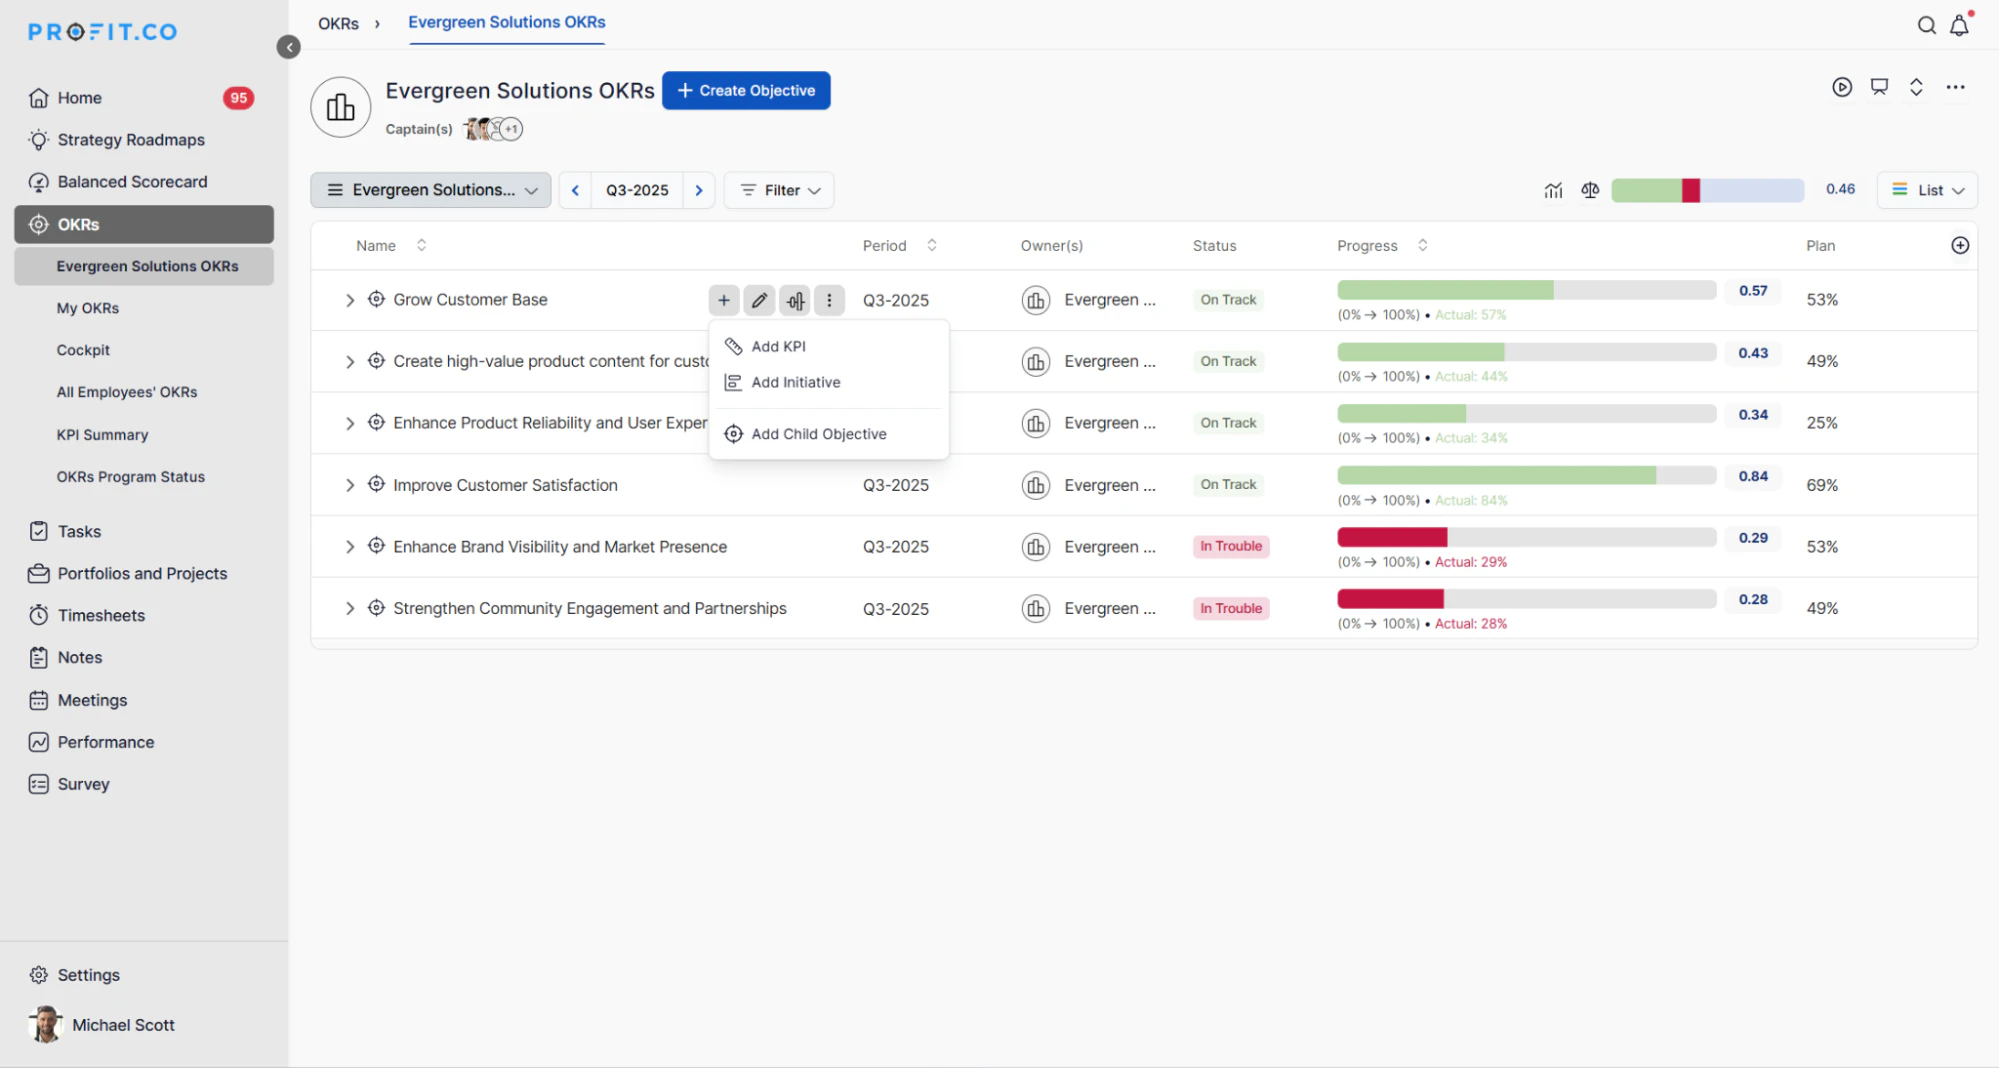The image size is (1999, 1068).
Task: Click the add objective plus icon above the Plan column
Action: pos(1959,245)
